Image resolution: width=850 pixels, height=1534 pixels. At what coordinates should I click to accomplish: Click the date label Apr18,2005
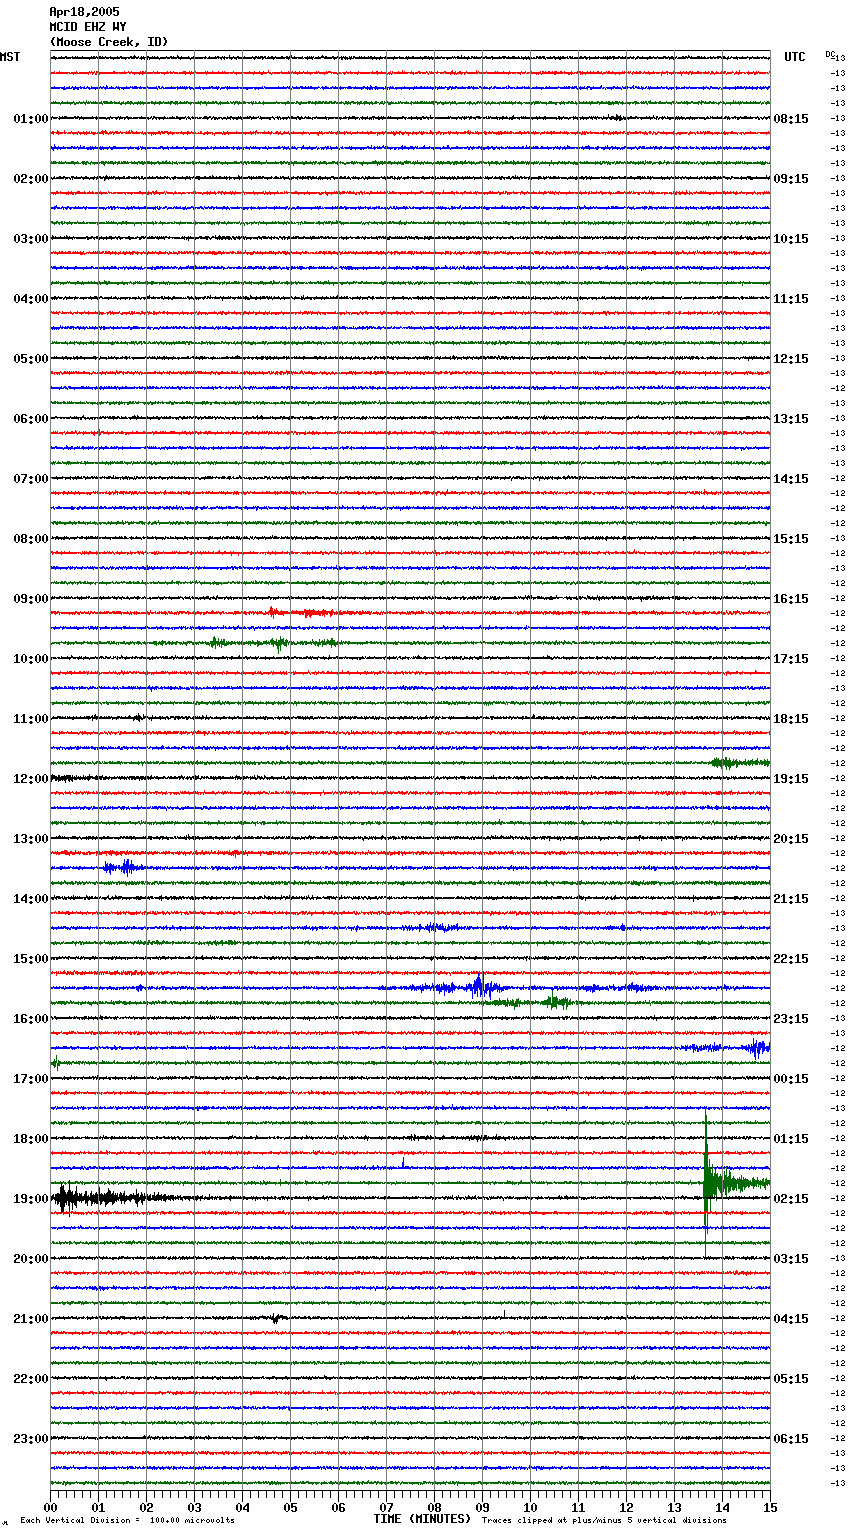(x=84, y=12)
